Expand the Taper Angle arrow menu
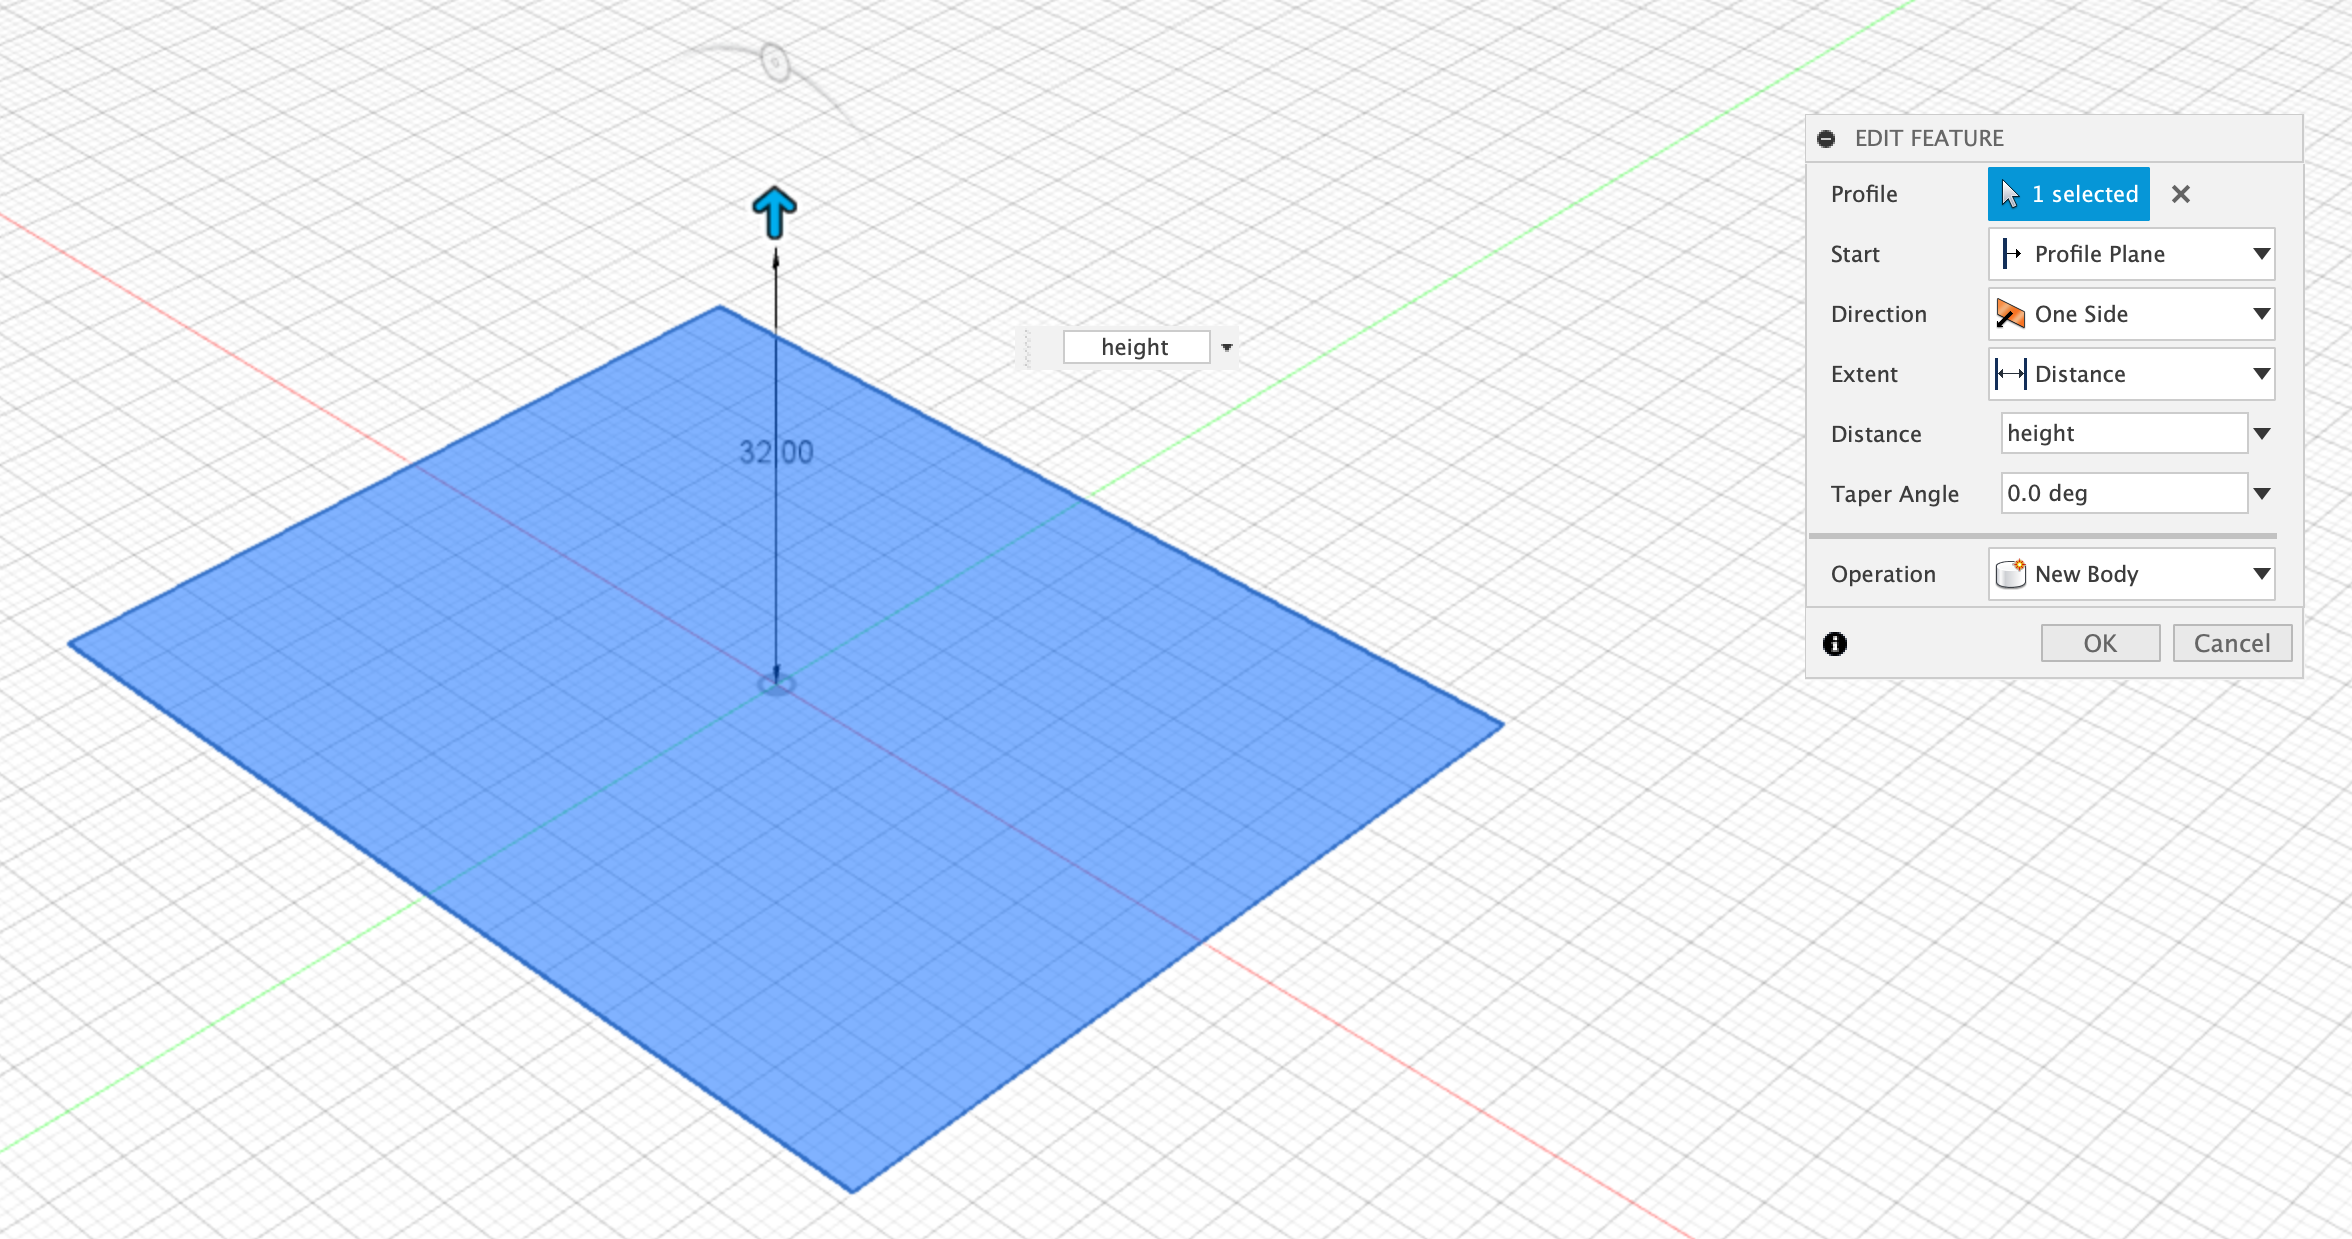The width and height of the screenshot is (2352, 1239). point(2262,494)
